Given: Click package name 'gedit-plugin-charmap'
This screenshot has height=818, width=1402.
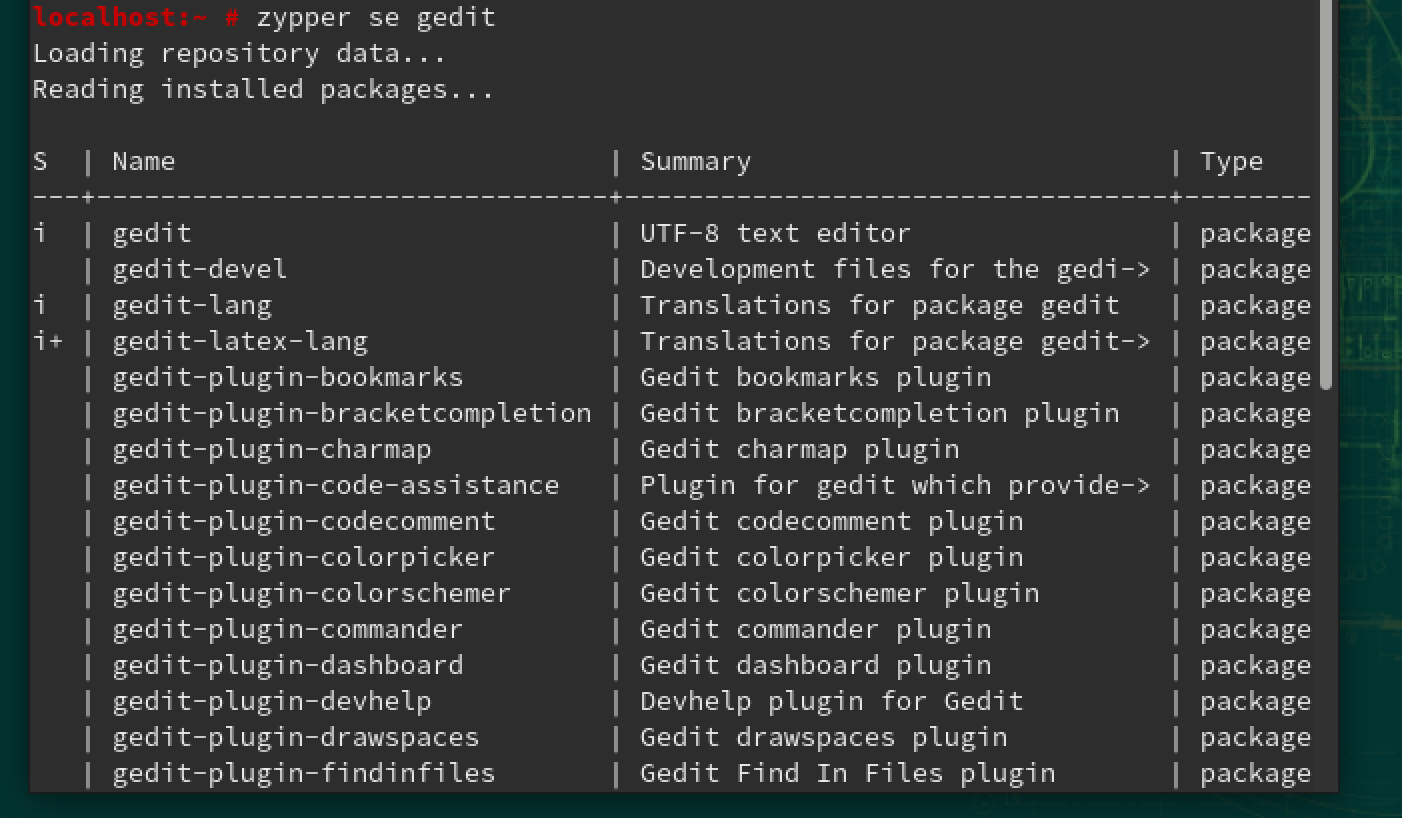Looking at the screenshot, I should pyautogui.click(x=272, y=450).
